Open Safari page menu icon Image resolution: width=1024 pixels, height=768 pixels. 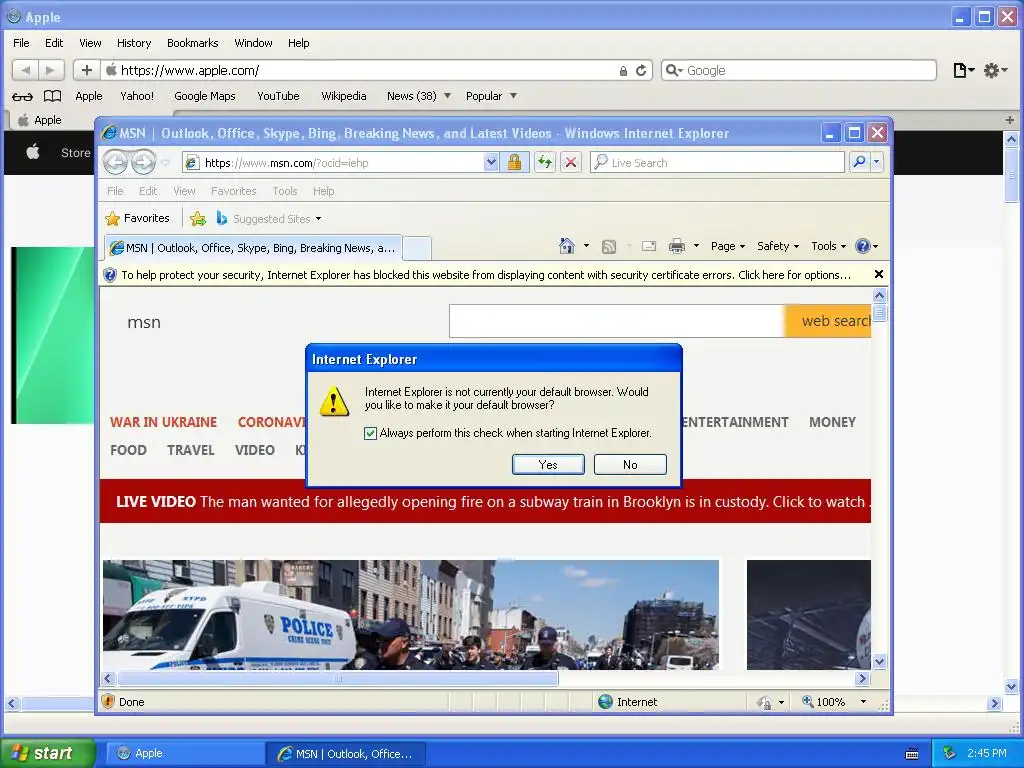pyautogui.click(x=963, y=70)
